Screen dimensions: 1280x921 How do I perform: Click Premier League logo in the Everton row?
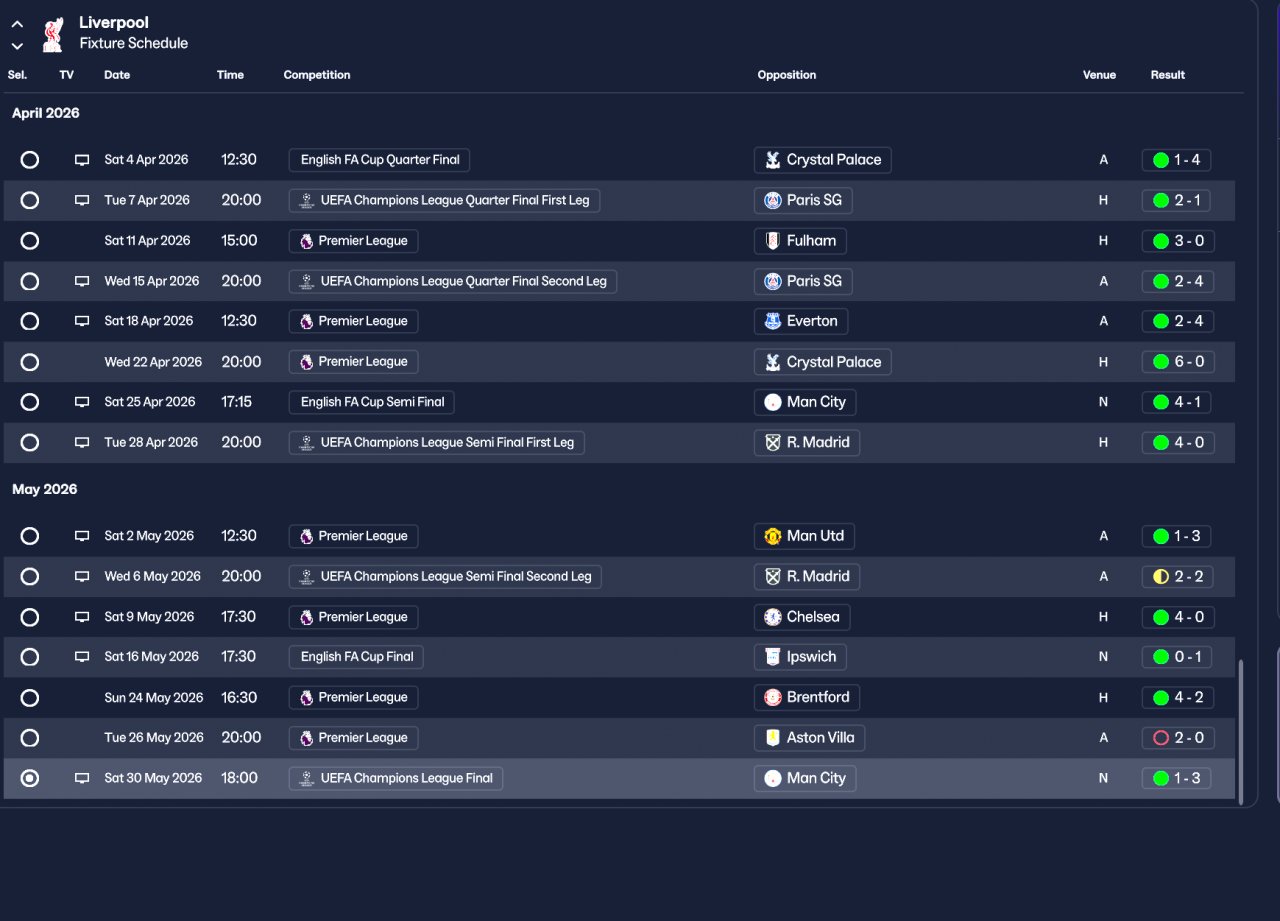click(307, 321)
